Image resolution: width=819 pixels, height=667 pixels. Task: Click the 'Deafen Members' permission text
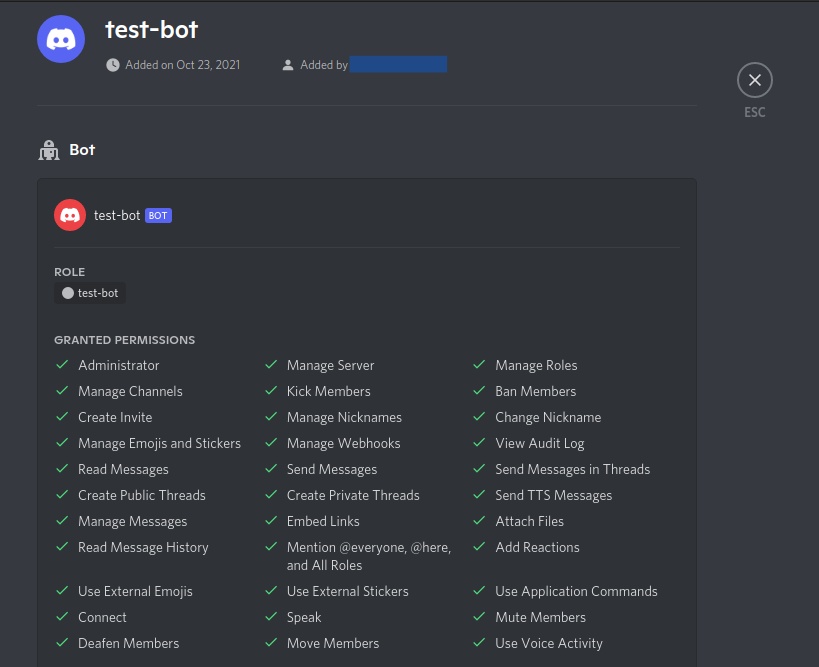coord(128,643)
